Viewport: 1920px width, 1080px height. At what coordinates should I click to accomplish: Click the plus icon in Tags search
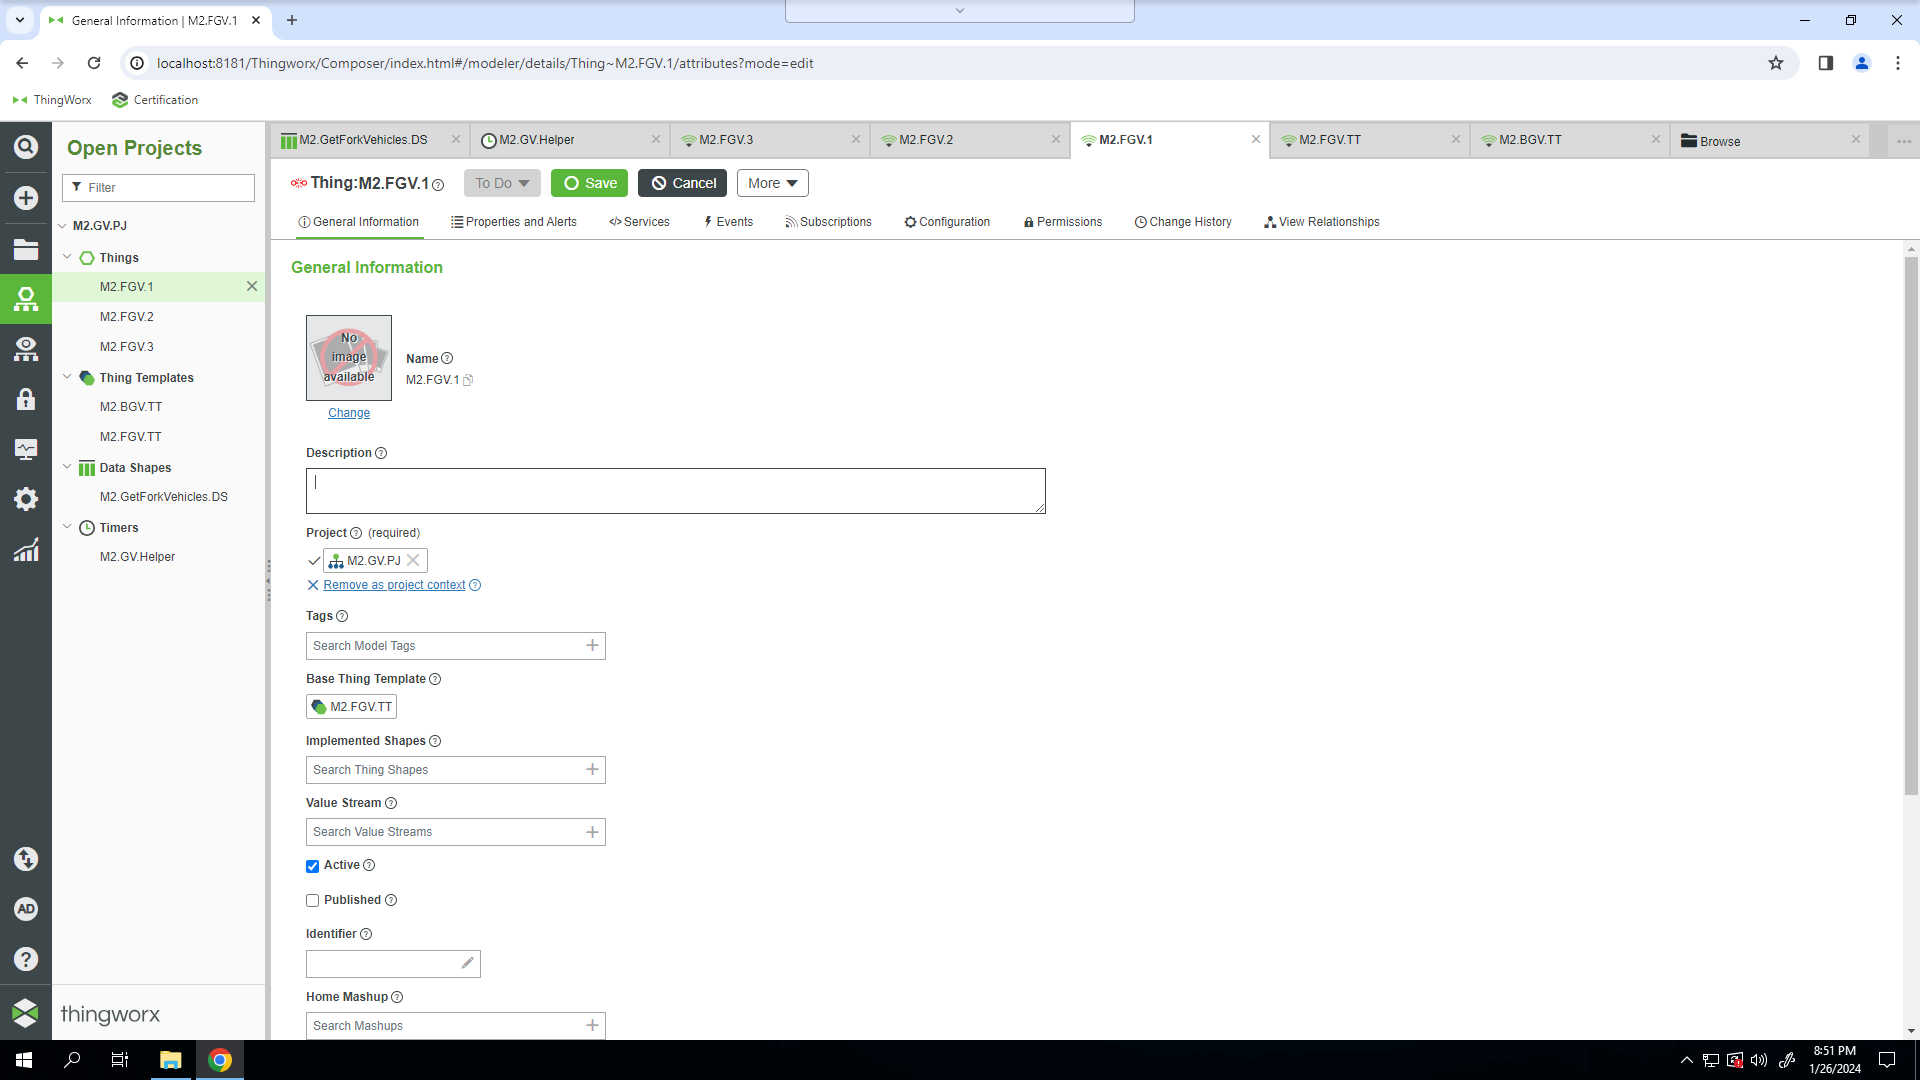pos(592,645)
